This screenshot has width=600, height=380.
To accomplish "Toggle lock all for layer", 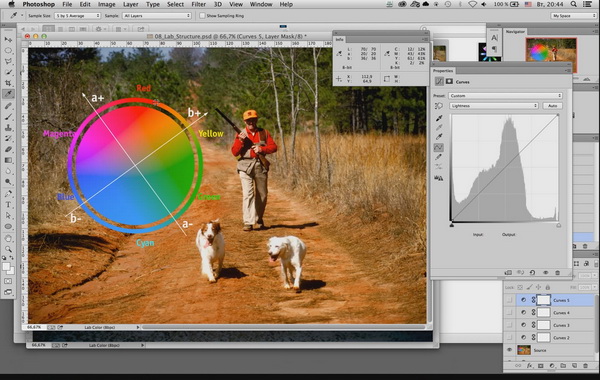I will [x=548, y=287].
